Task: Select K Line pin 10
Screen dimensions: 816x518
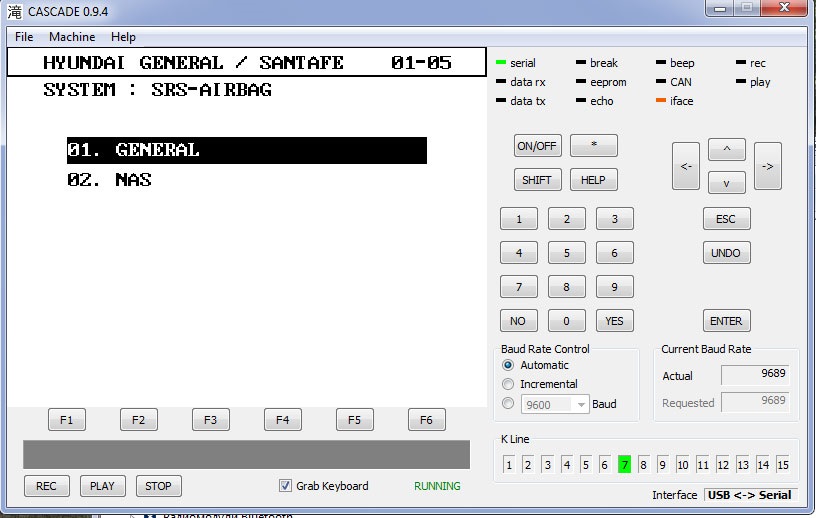Action: tap(682, 464)
